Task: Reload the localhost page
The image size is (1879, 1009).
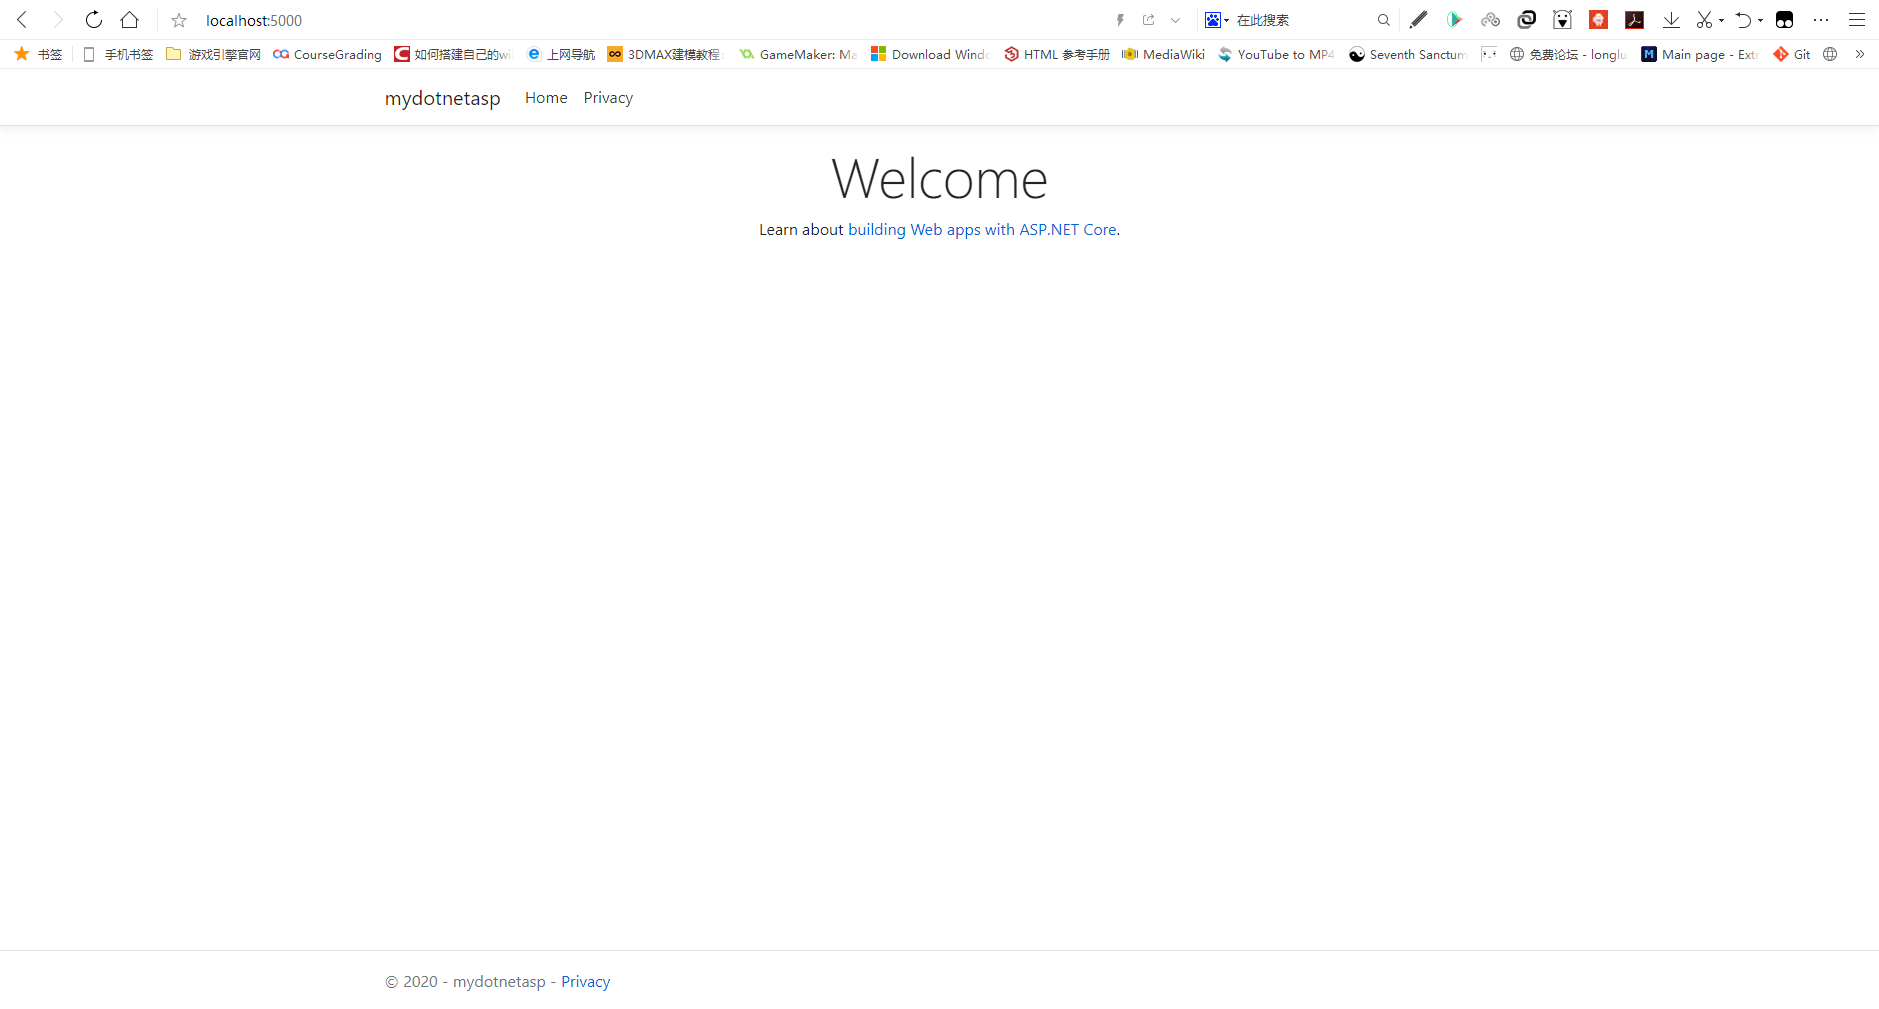Action: (94, 20)
